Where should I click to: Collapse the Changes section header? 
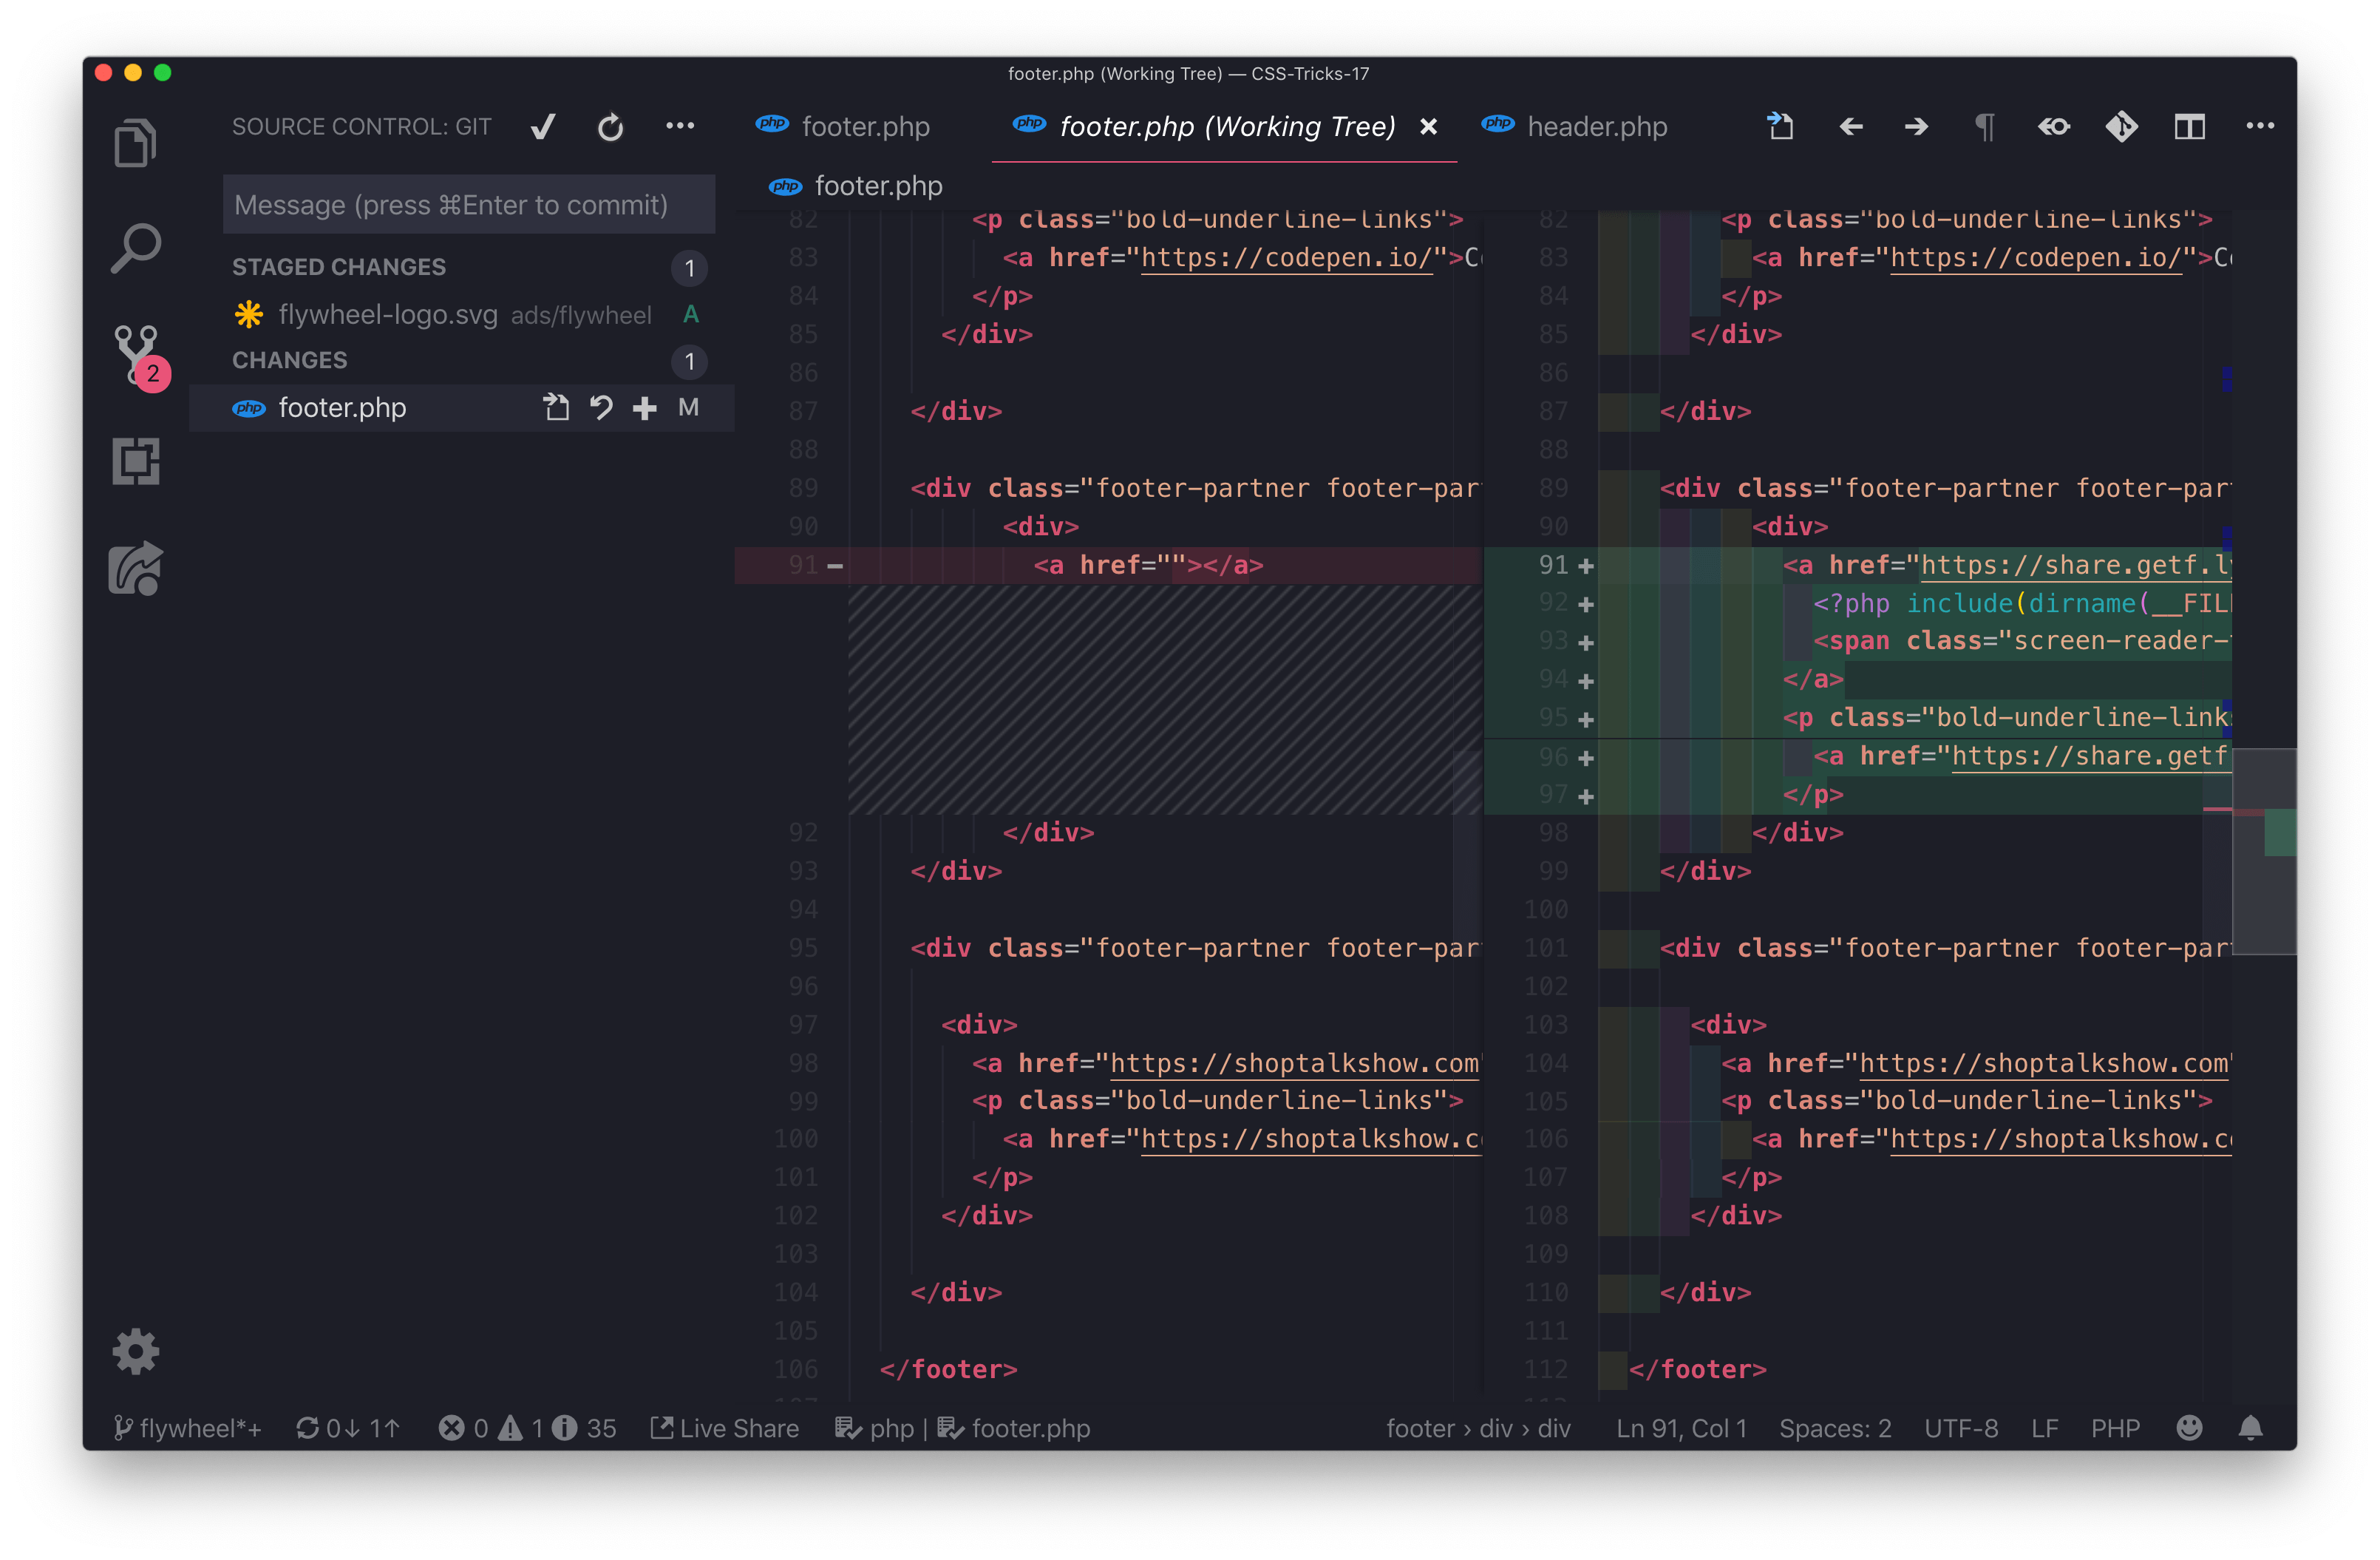[290, 360]
